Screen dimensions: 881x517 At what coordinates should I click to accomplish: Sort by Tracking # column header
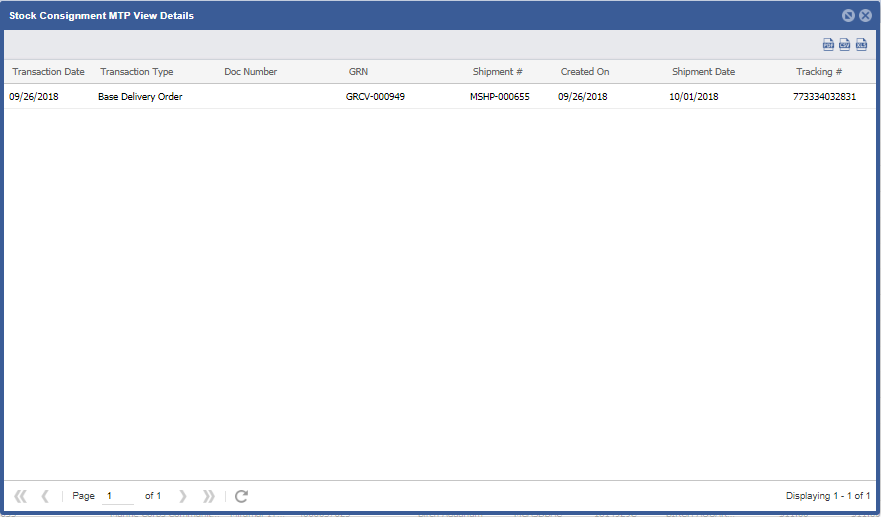coord(819,72)
